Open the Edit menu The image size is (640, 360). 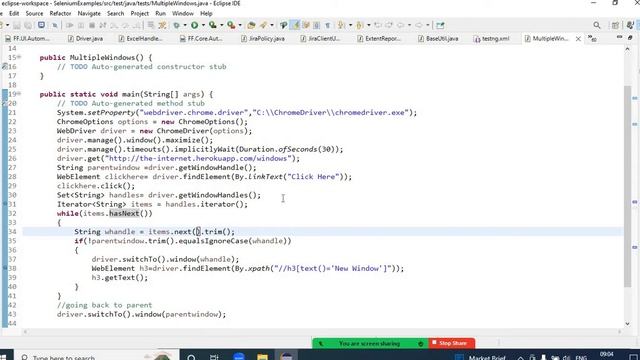(14, 13)
